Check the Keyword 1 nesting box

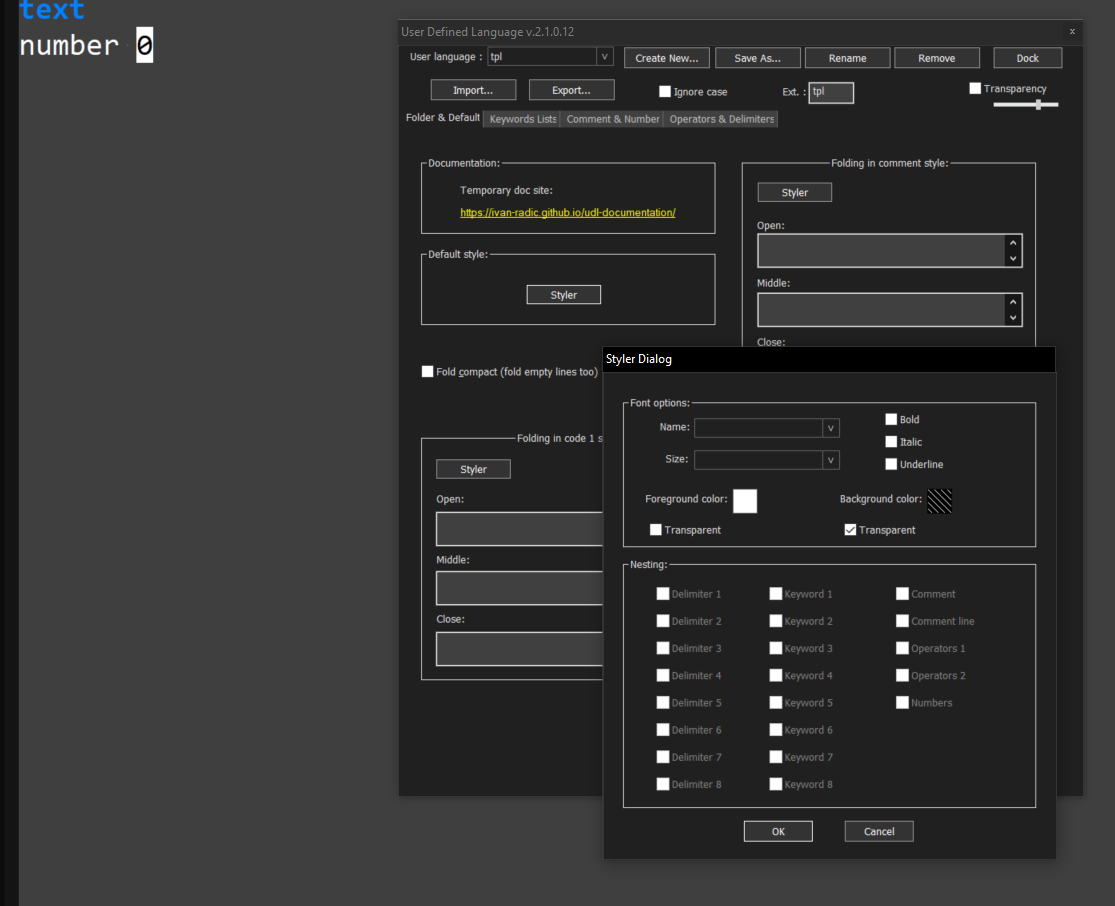point(776,594)
